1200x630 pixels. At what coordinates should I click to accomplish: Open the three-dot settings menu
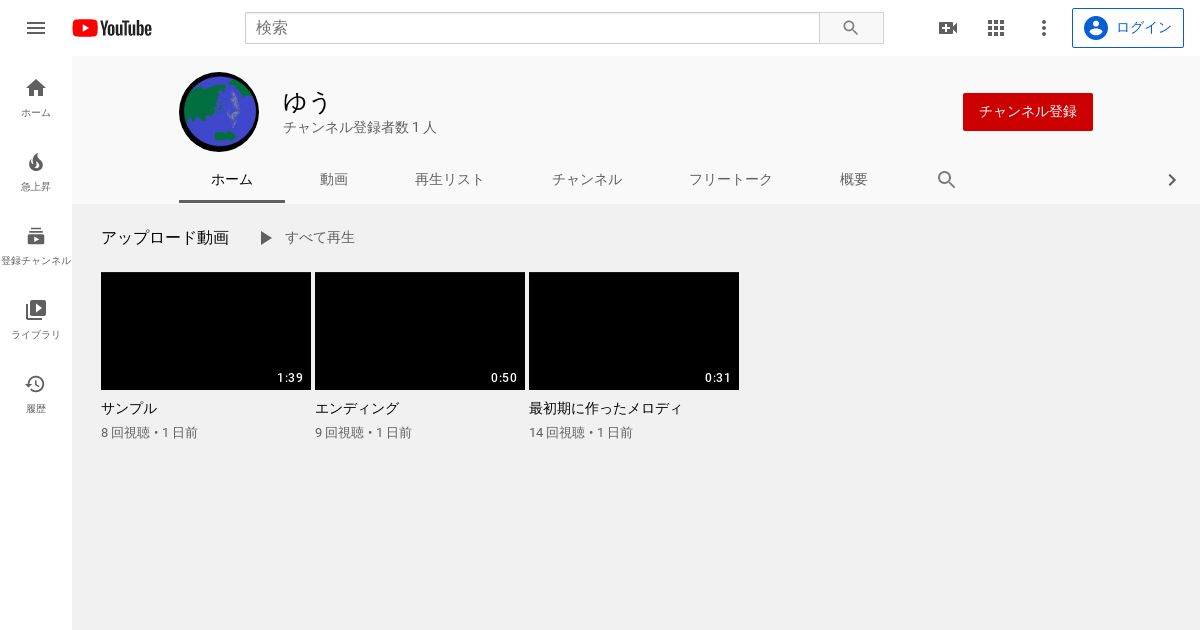[1044, 28]
